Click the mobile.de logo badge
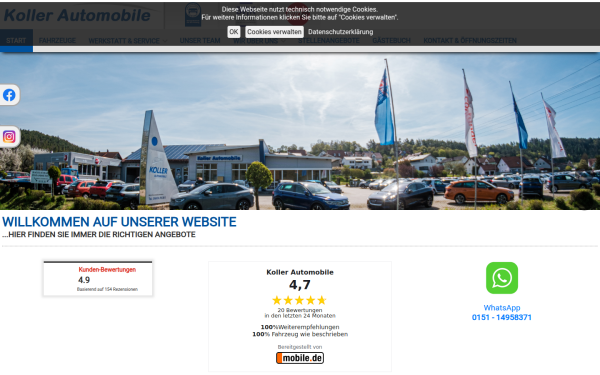 click(x=300, y=358)
